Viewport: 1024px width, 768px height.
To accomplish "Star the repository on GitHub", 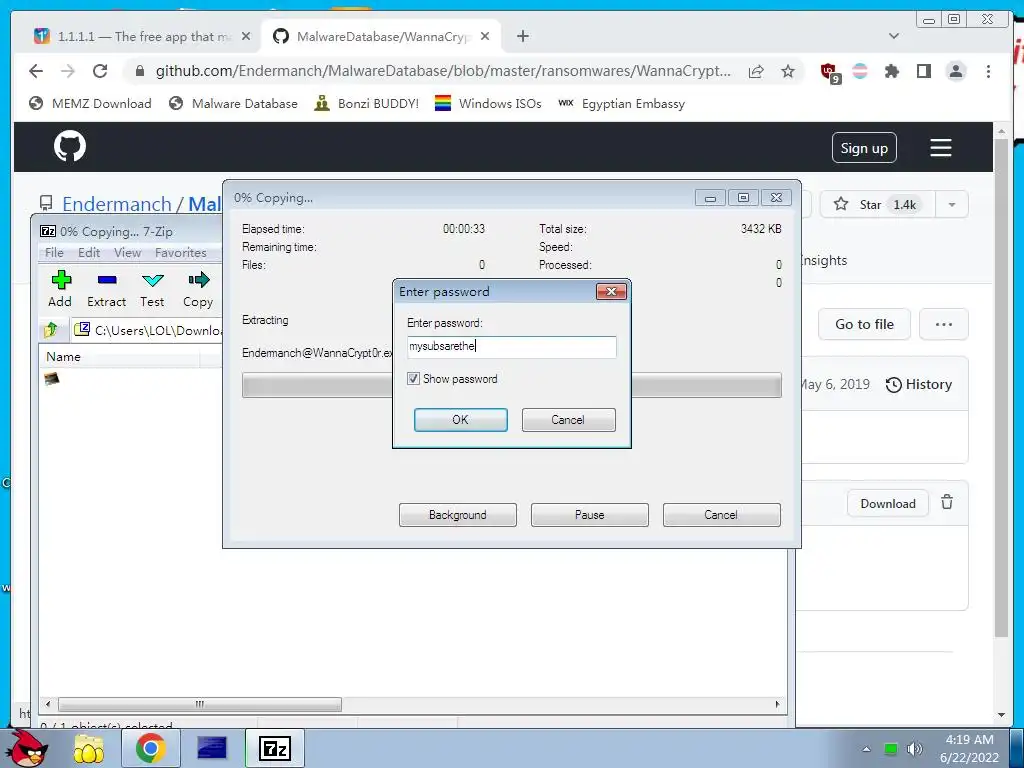I will [x=877, y=205].
